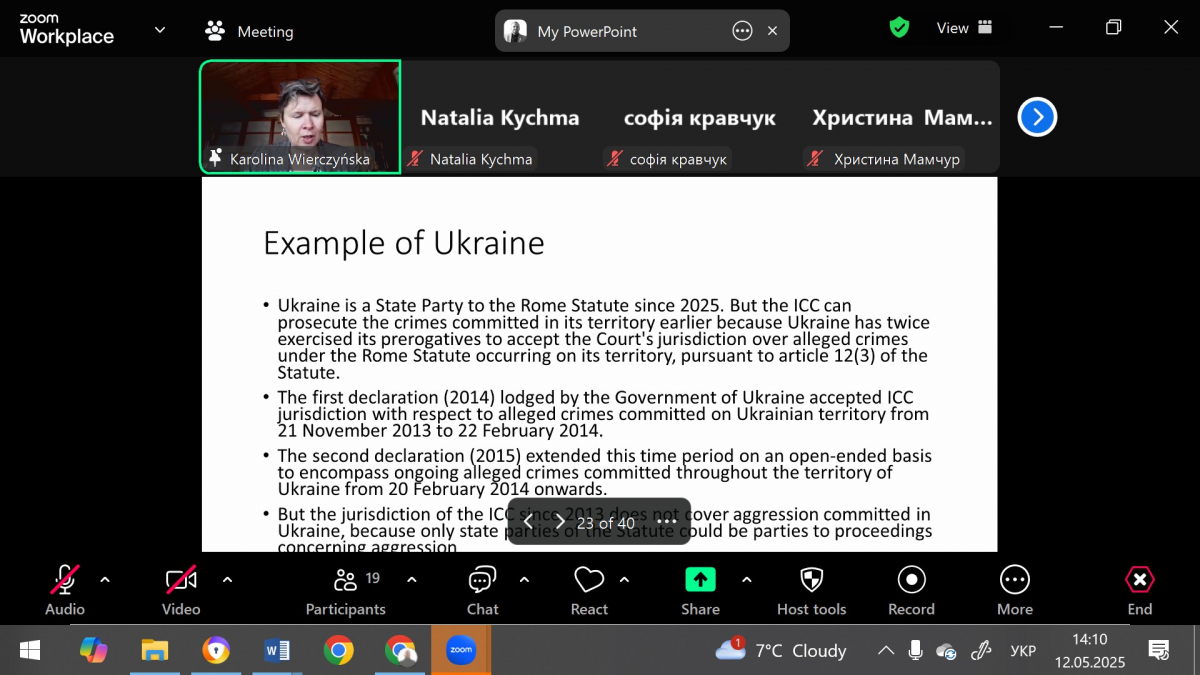Image resolution: width=1200 pixels, height=675 pixels.
Task: Show next participants with blue arrow
Action: pyautogui.click(x=1037, y=118)
